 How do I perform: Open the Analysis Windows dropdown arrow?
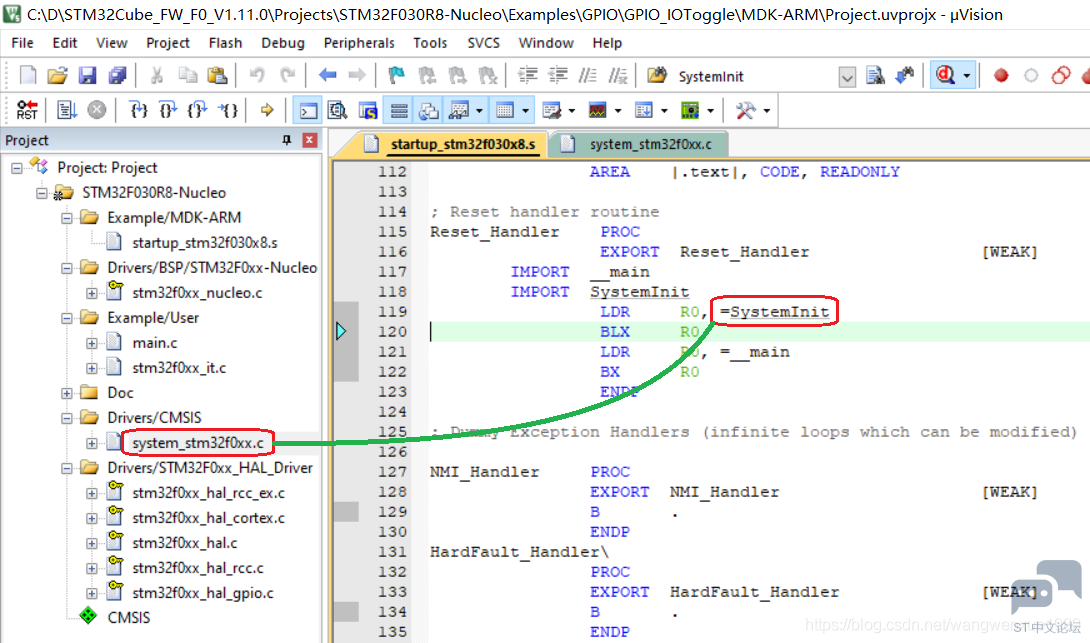click(618, 111)
